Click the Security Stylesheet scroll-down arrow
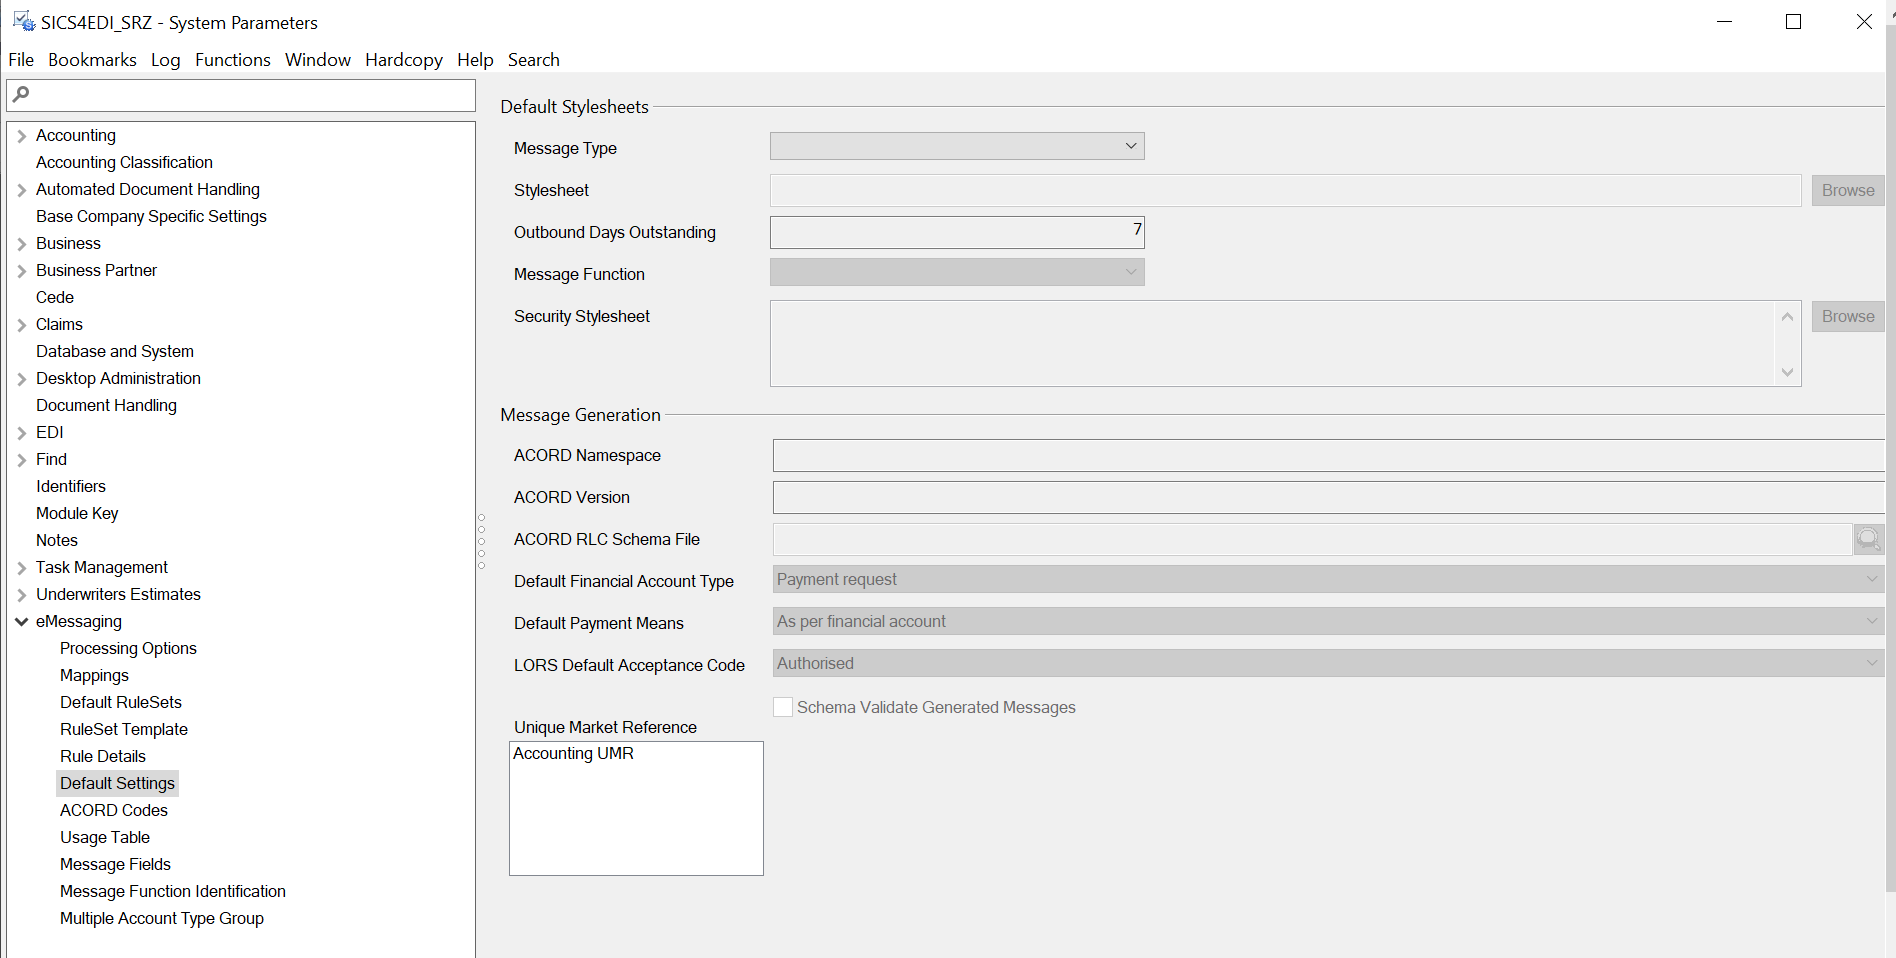 1787,372
